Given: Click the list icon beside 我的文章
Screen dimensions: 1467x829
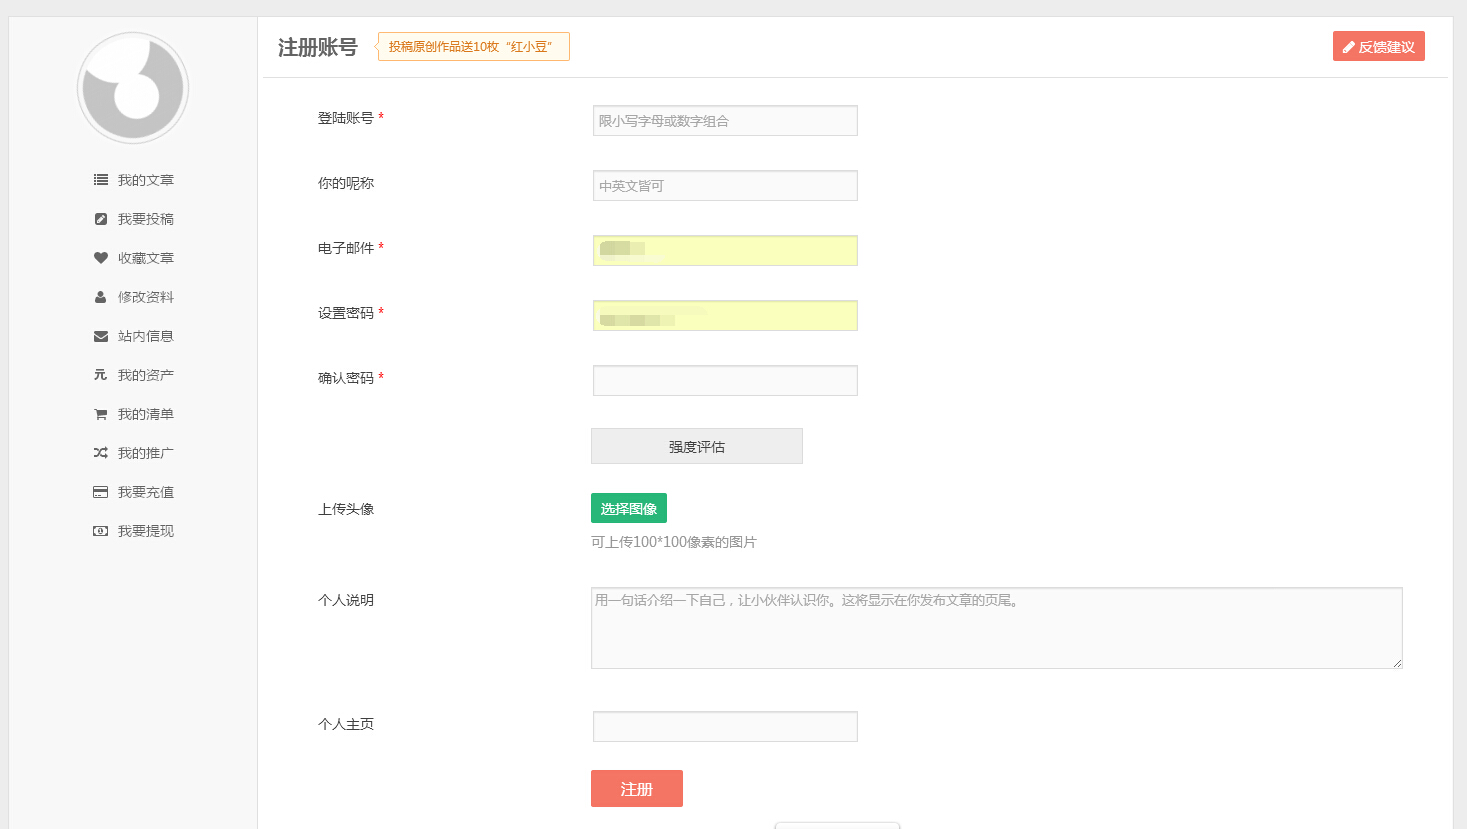Looking at the screenshot, I should [101, 180].
